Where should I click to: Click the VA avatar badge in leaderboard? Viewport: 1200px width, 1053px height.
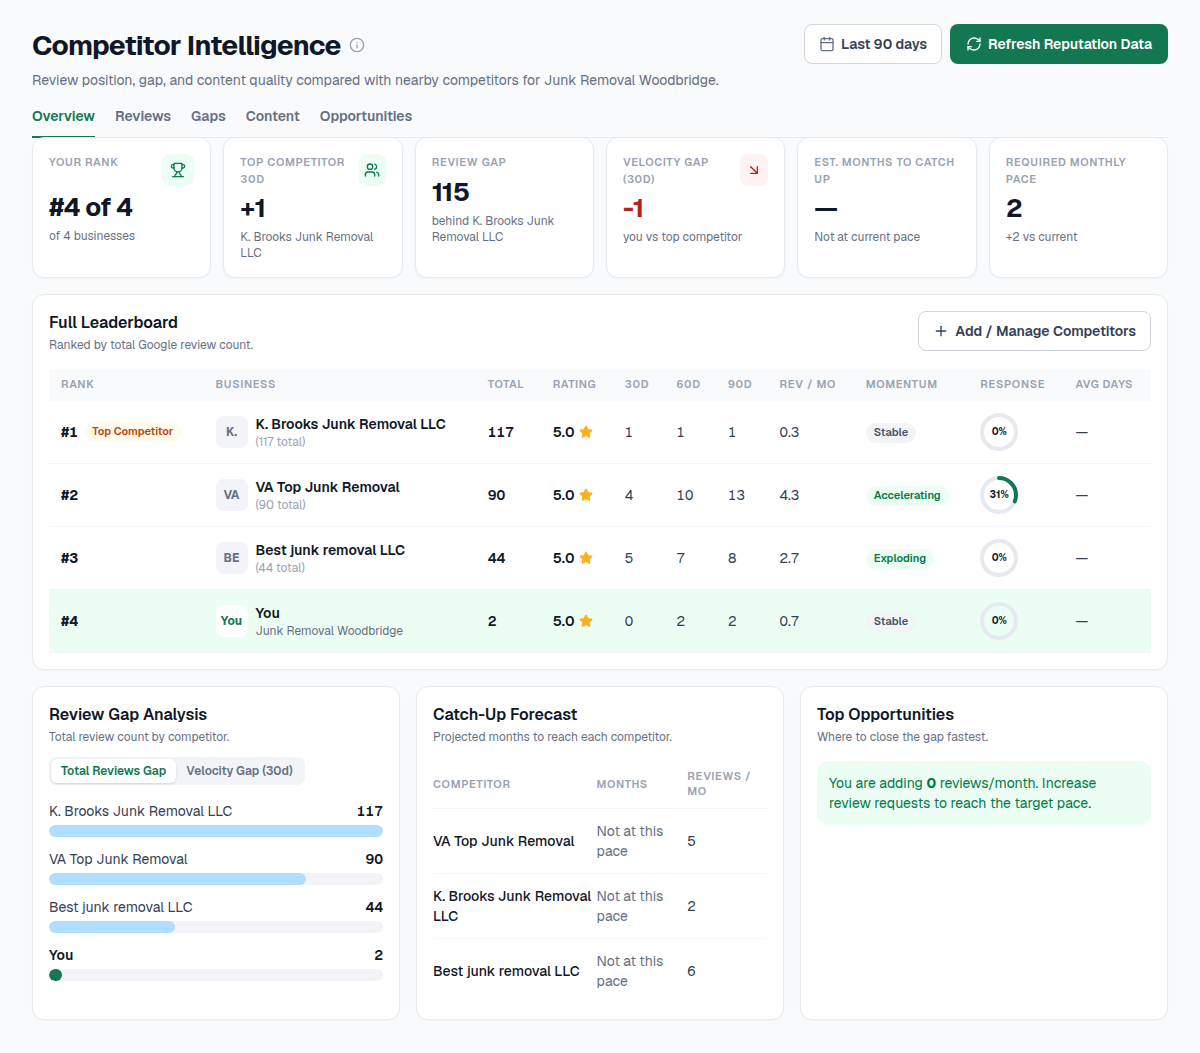click(x=231, y=495)
